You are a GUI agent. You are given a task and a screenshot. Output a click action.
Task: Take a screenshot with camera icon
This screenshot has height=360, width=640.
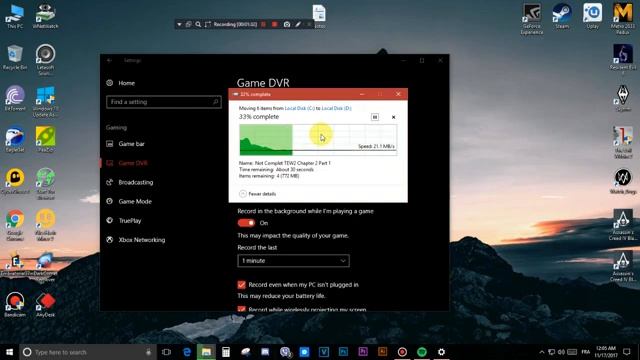pos(287,24)
